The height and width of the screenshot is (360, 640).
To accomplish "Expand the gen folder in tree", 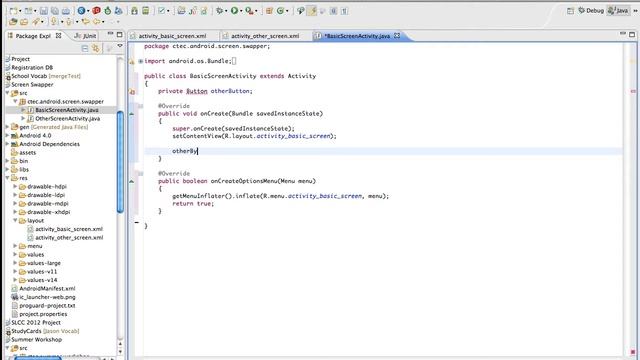I will tap(7, 127).
